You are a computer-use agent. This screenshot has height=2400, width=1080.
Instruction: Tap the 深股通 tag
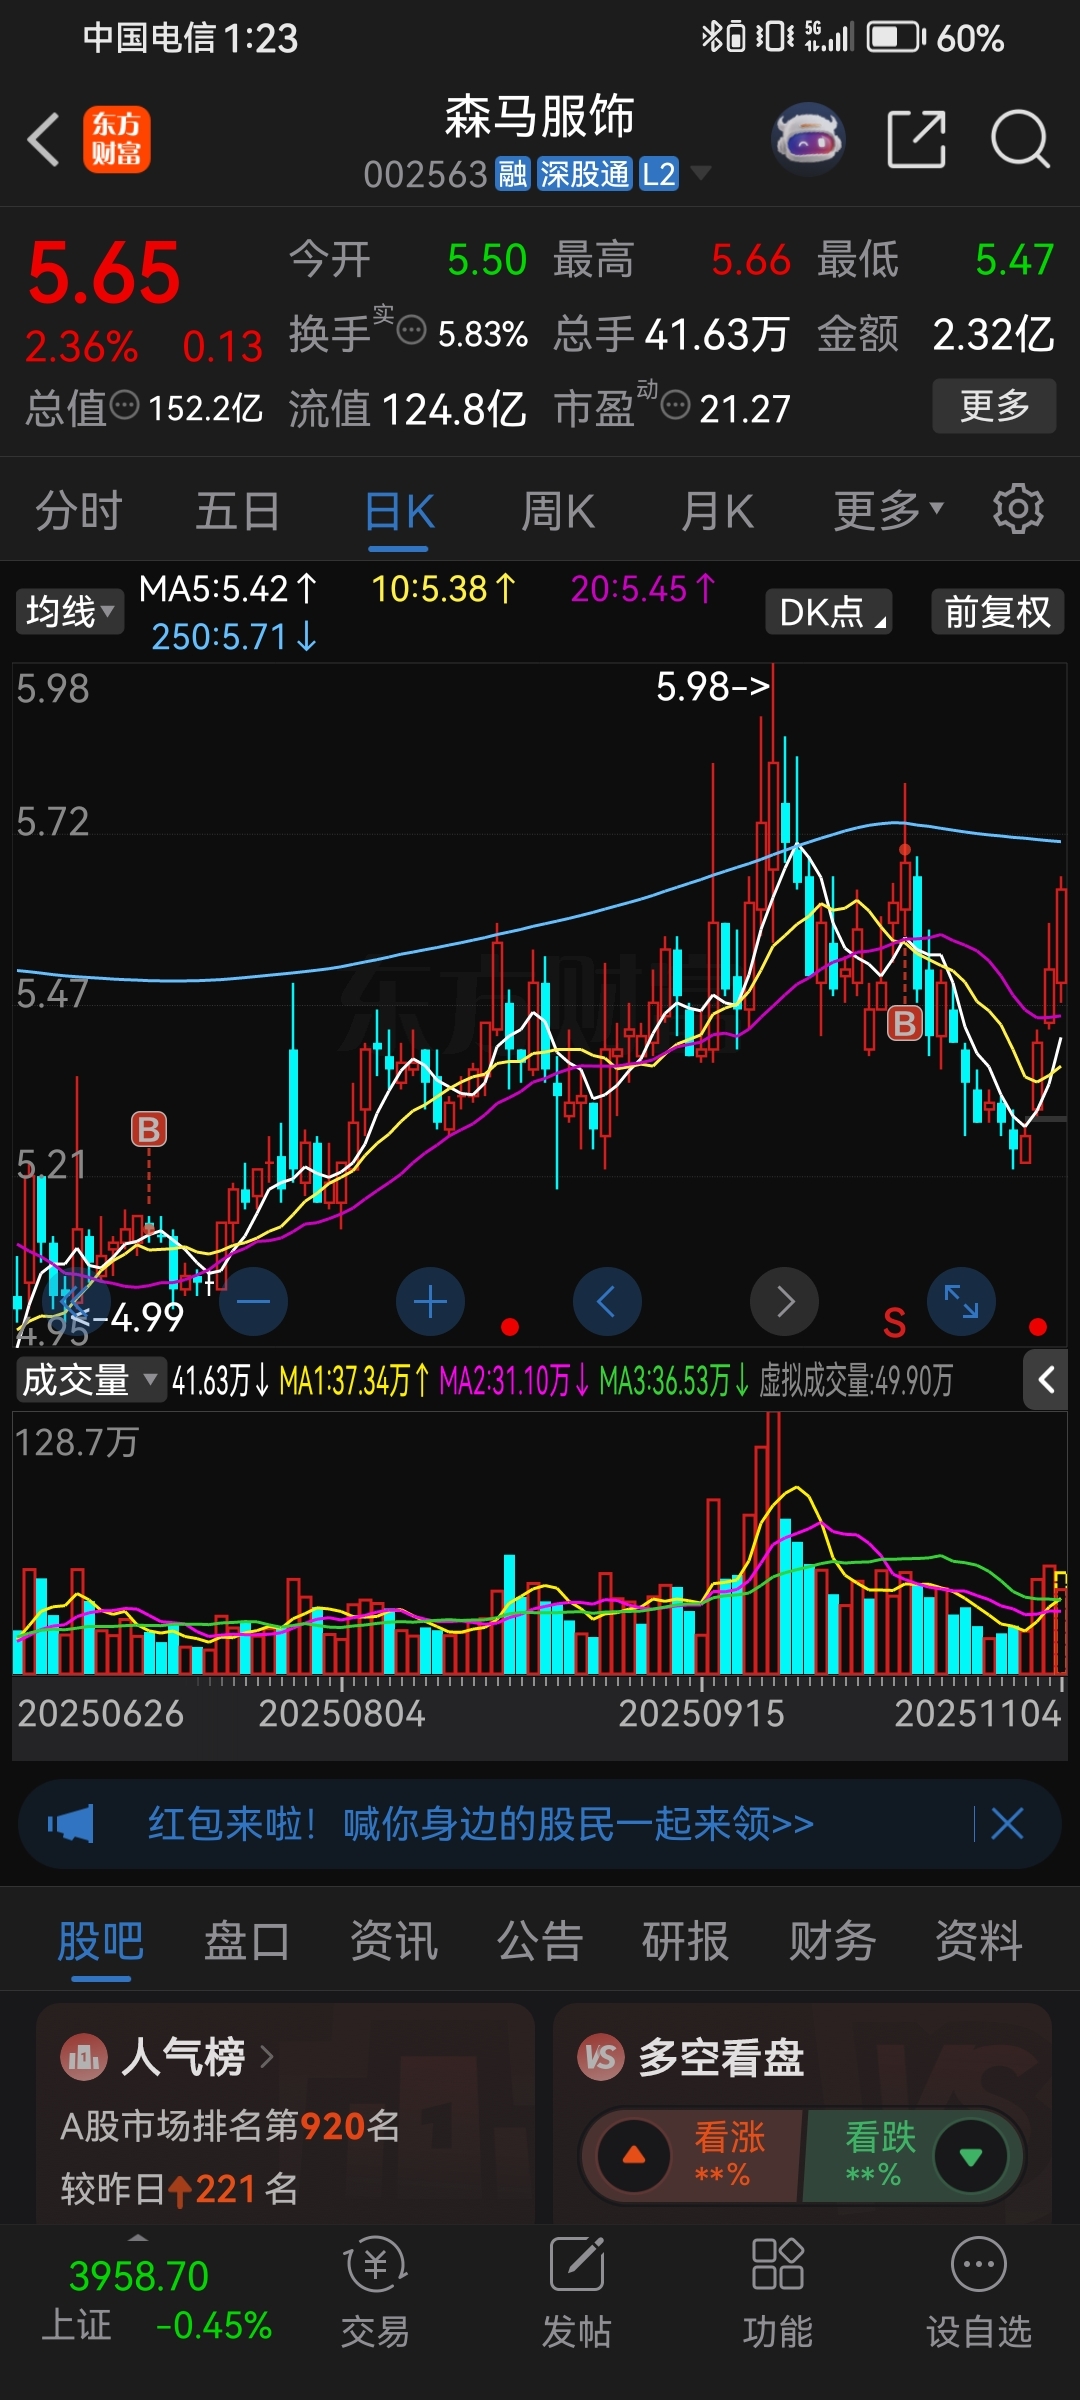(585, 174)
